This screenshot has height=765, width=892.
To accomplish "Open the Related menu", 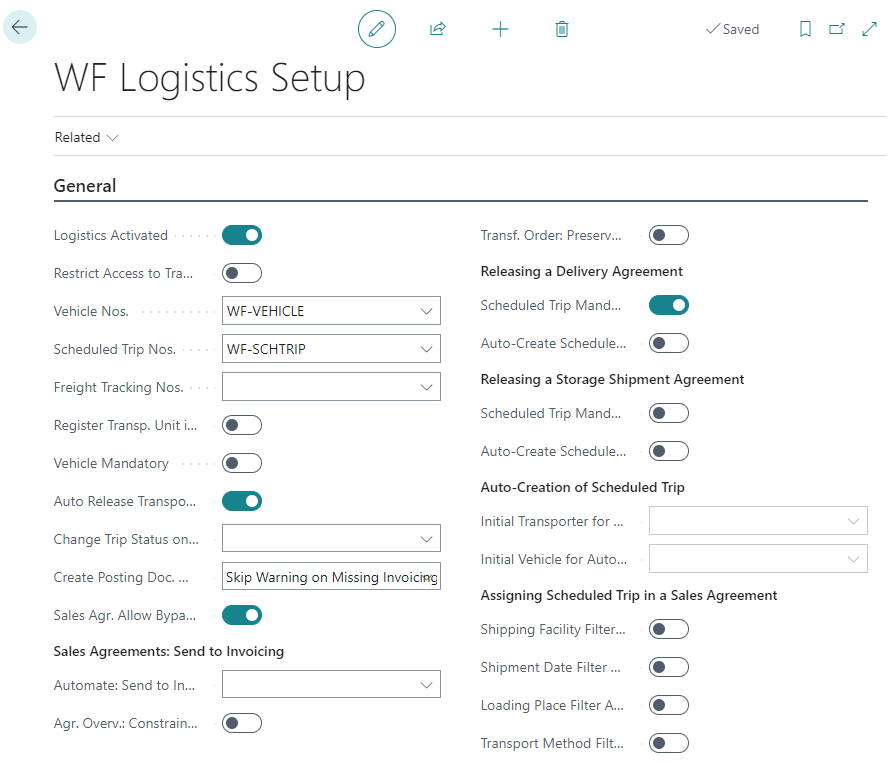I will tap(86, 137).
